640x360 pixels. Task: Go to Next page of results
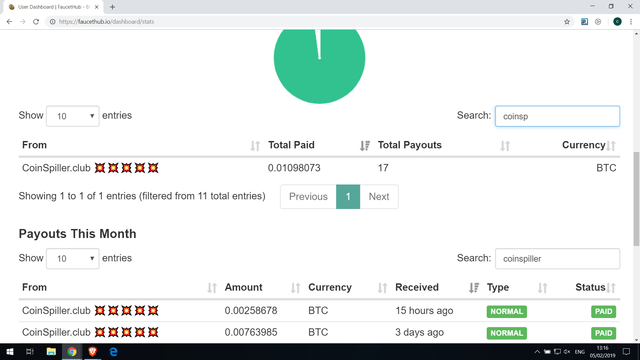(x=379, y=197)
